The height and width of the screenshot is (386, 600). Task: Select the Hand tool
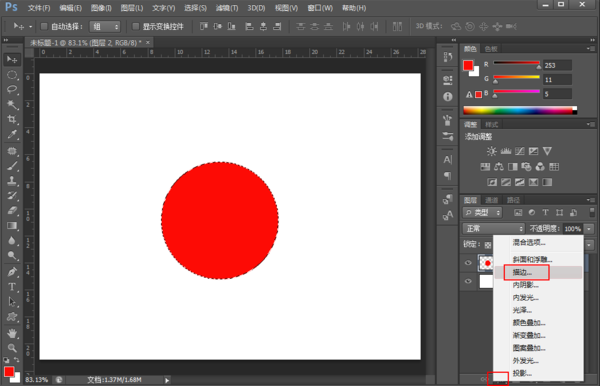(12, 333)
